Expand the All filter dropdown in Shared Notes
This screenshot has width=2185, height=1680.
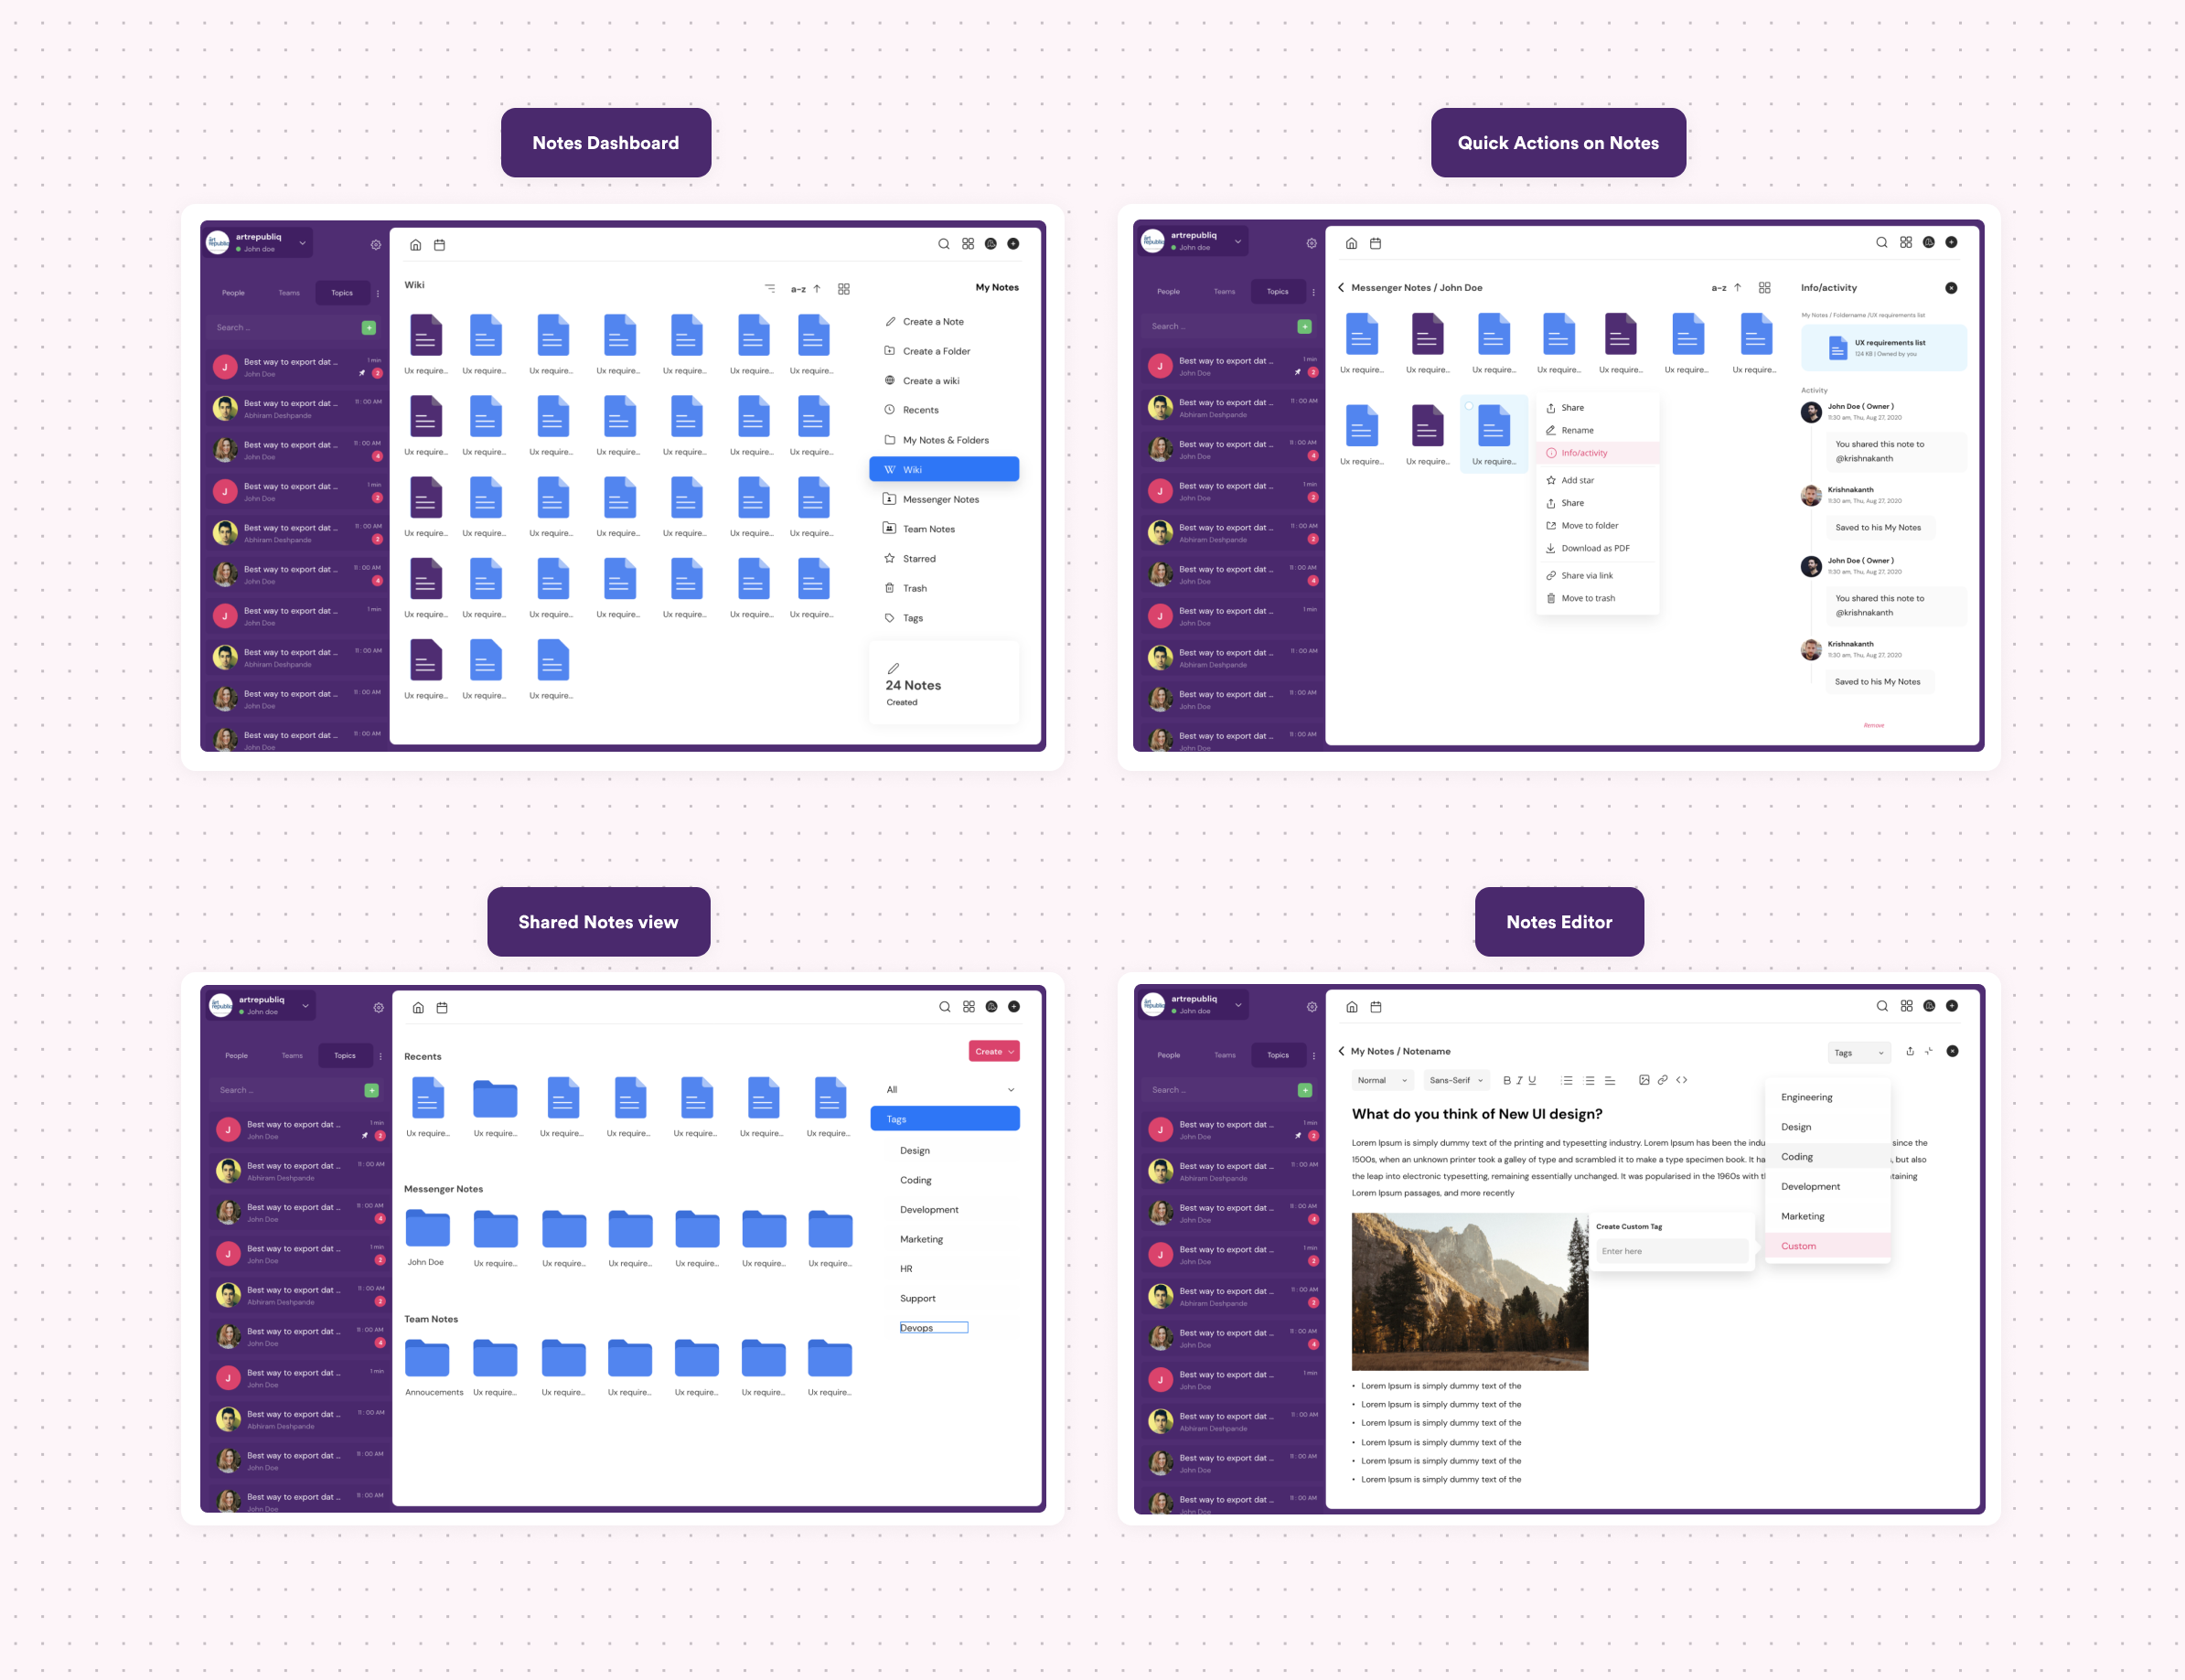1010,1090
